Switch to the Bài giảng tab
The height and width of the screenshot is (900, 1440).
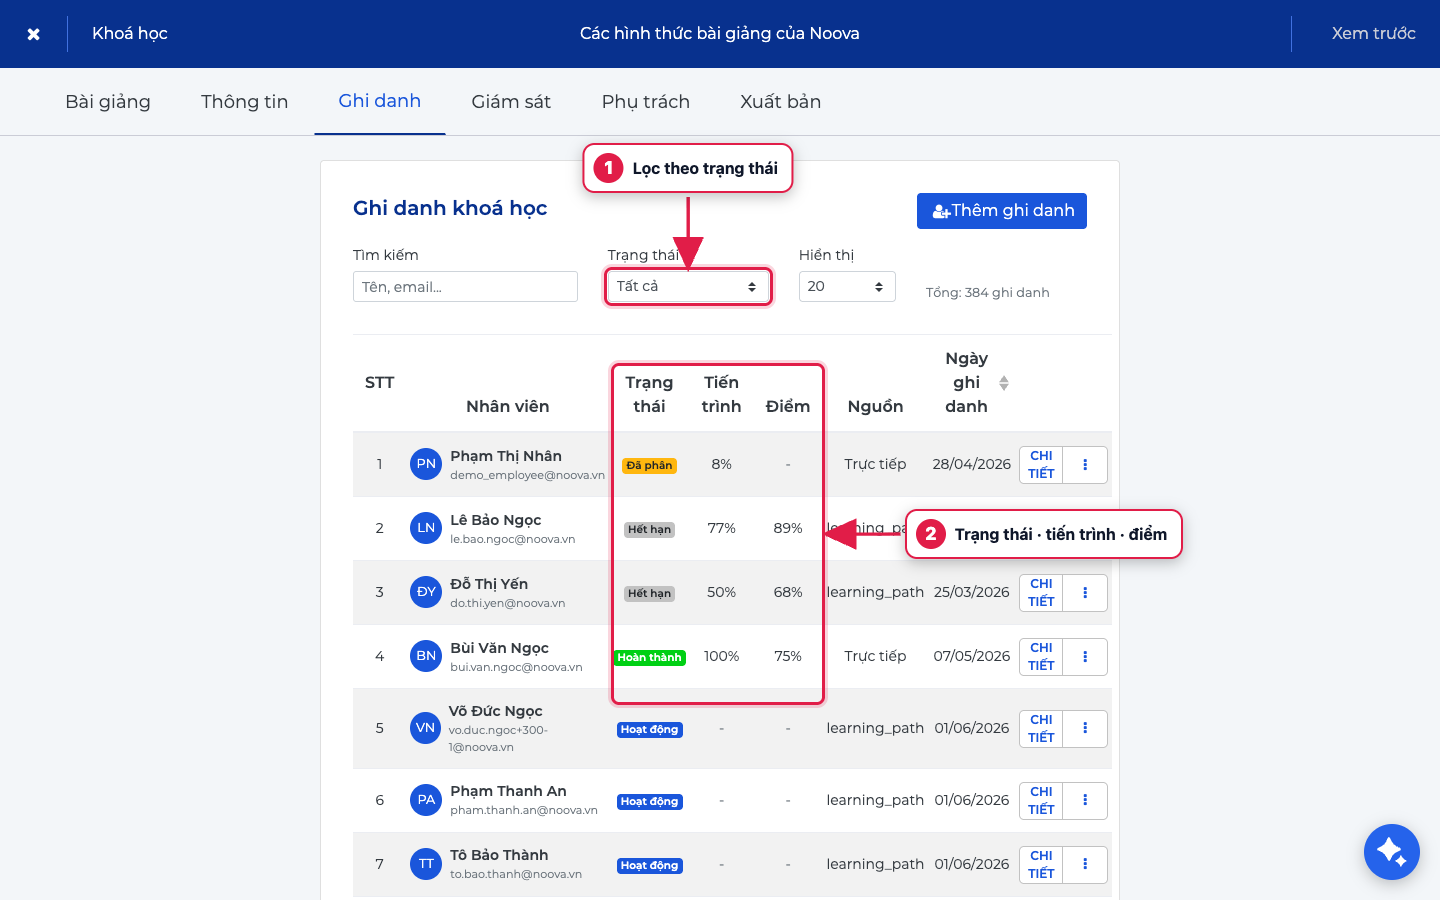(x=108, y=102)
